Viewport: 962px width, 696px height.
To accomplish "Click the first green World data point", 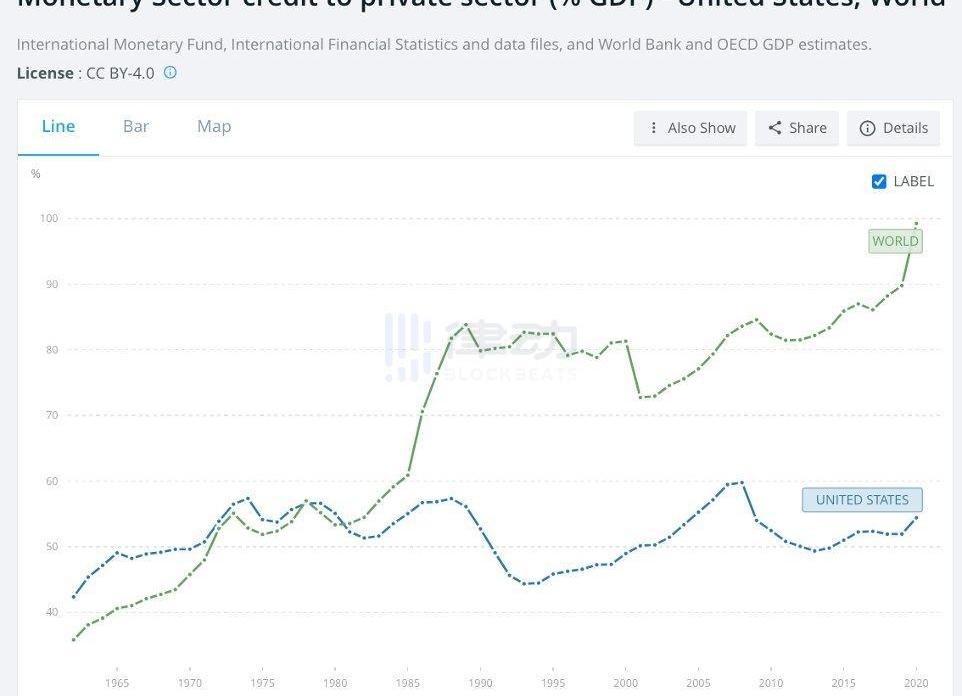I will [74, 639].
